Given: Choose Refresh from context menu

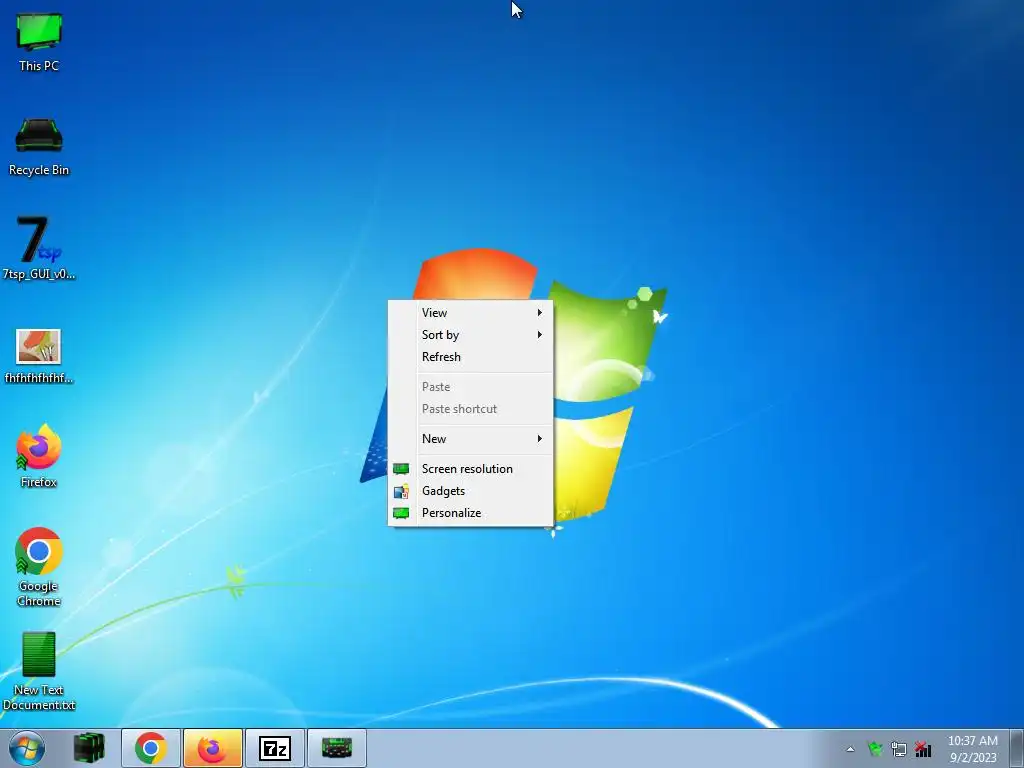Looking at the screenshot, I should [471, 357].
